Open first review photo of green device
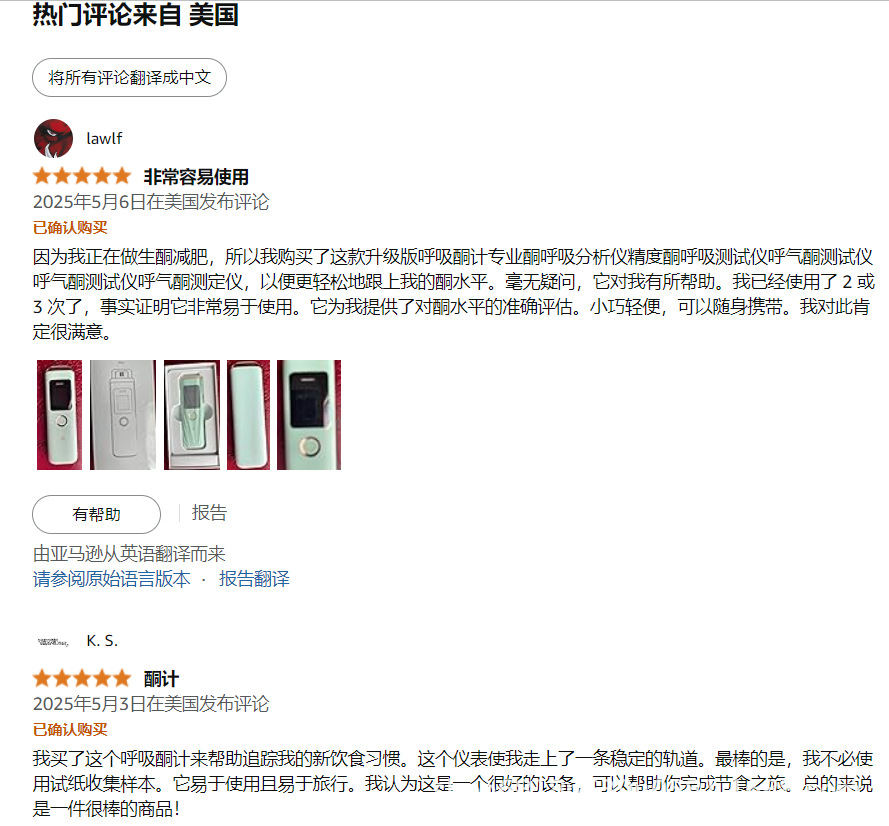This screenshot has width=889, height=826. (59, 415)
